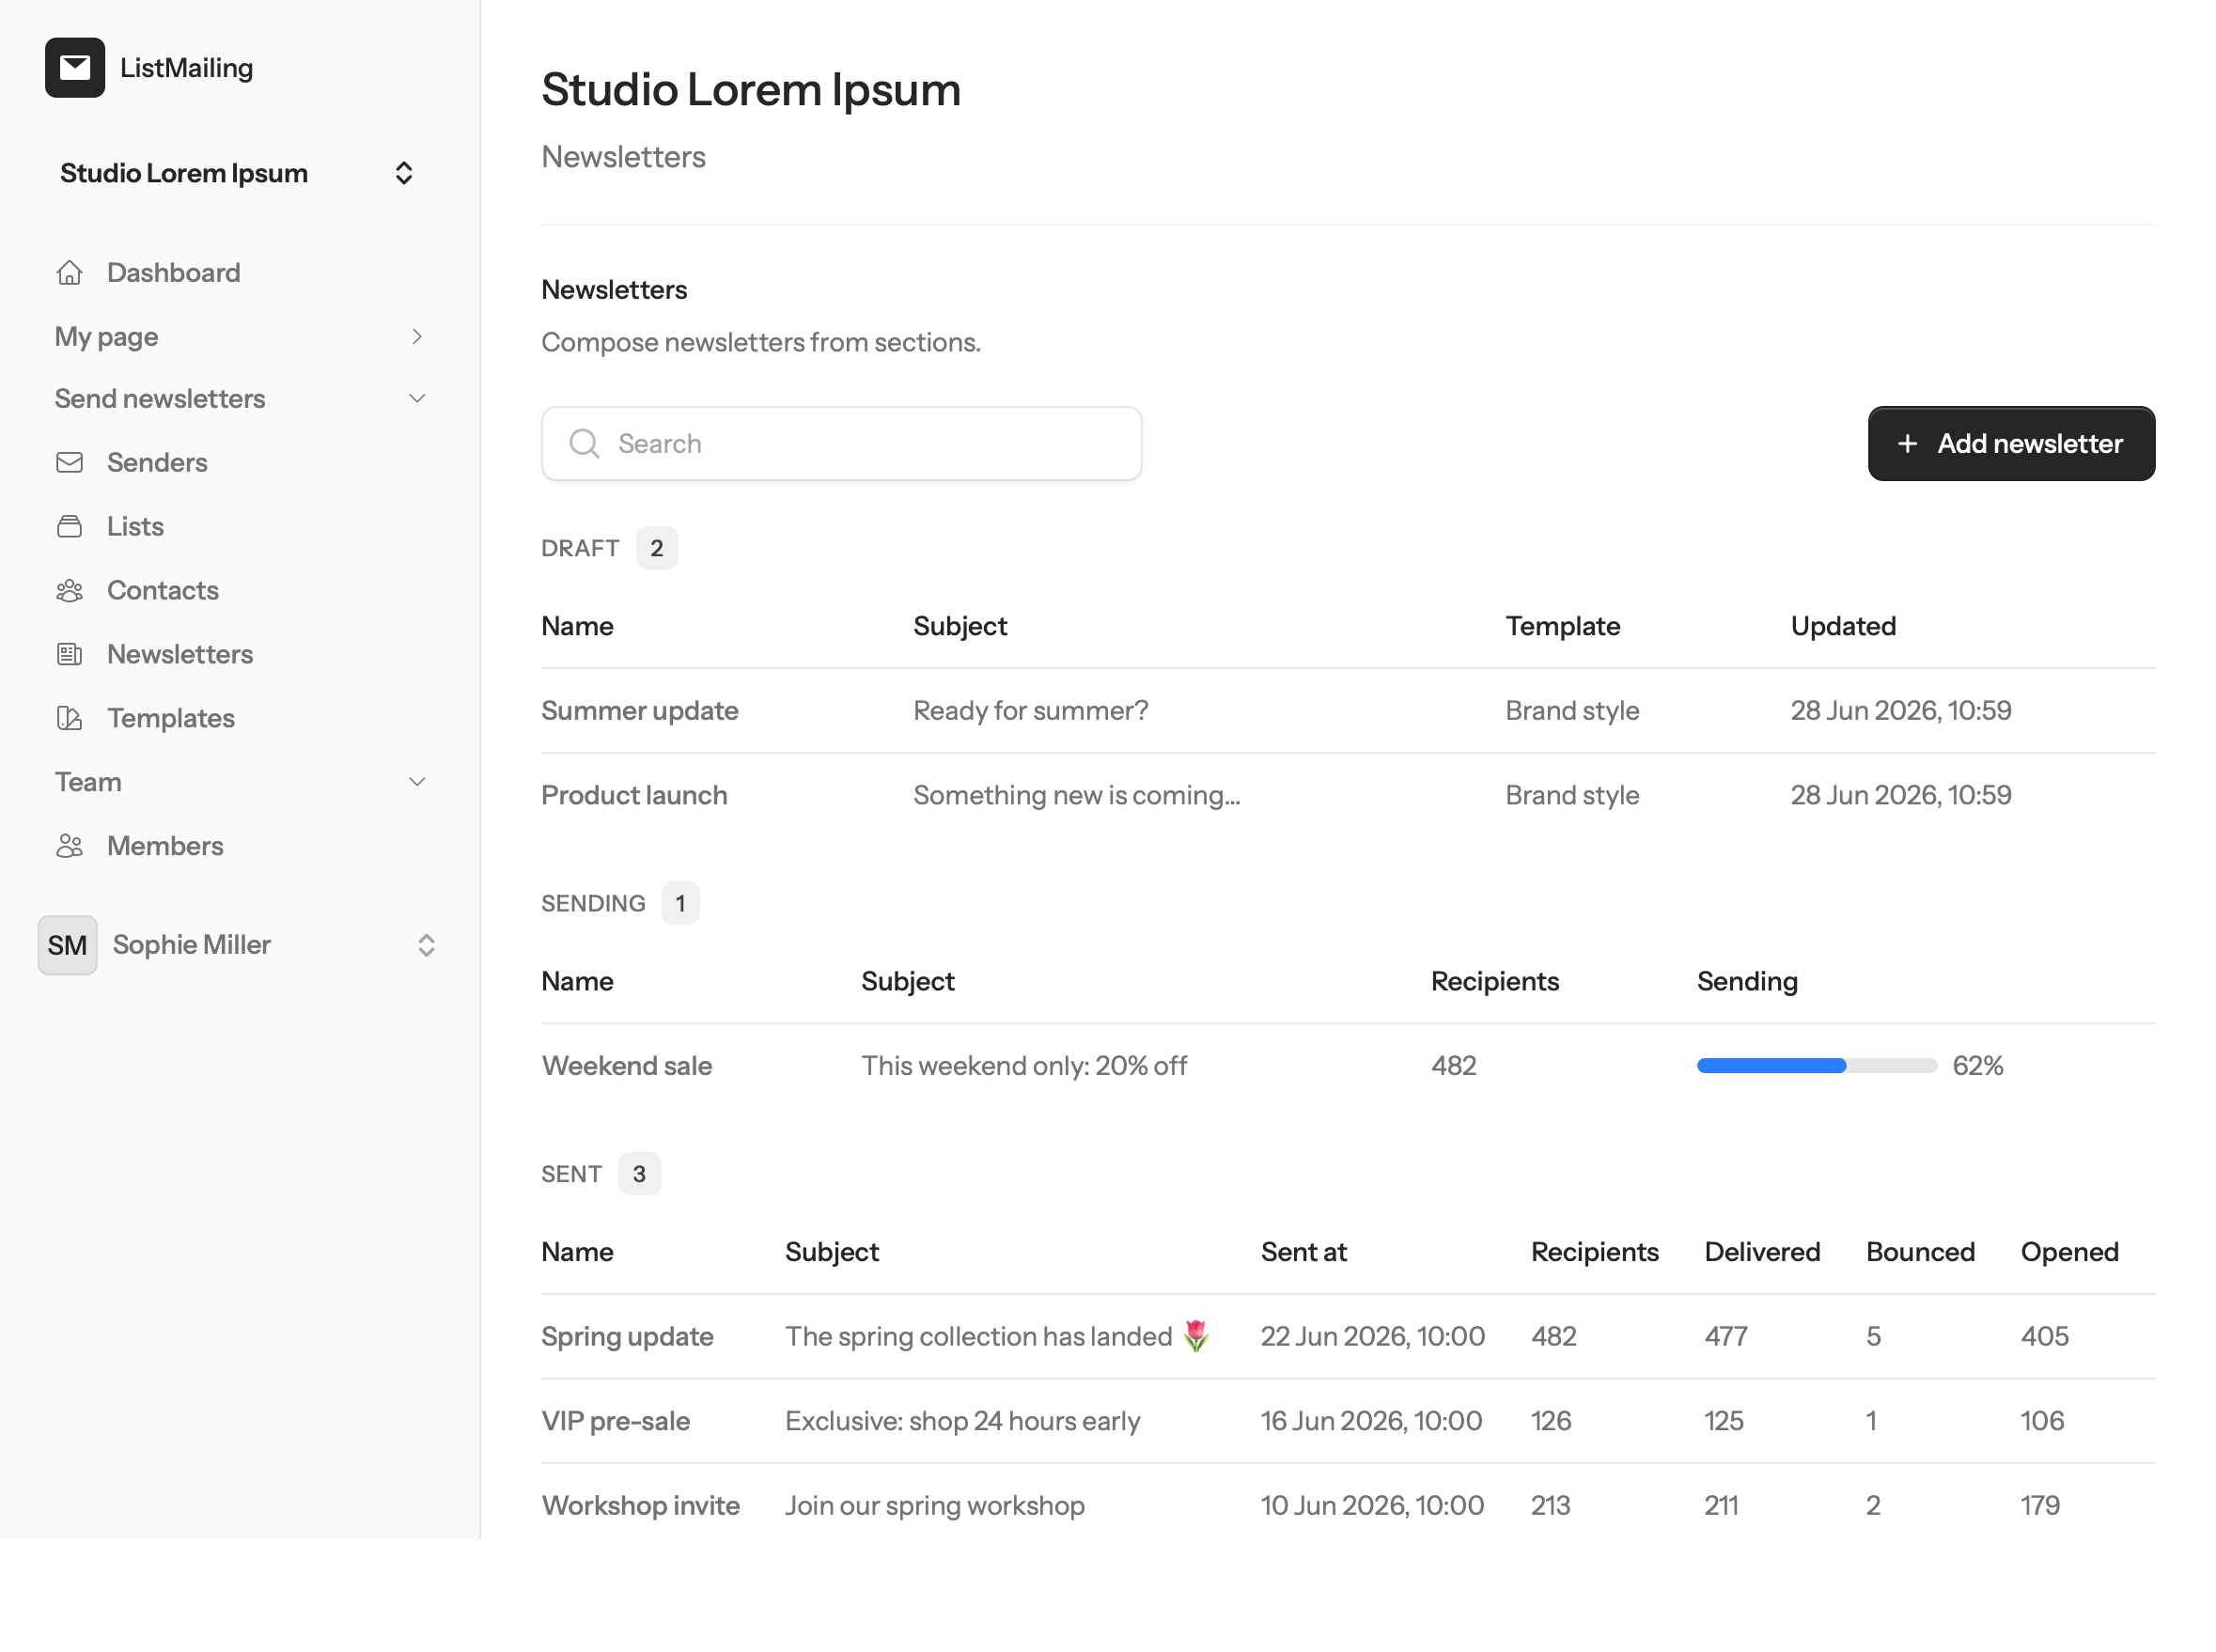Click the Newsletters newspaper icon
2216x1652 pixels.
point(69,655)
